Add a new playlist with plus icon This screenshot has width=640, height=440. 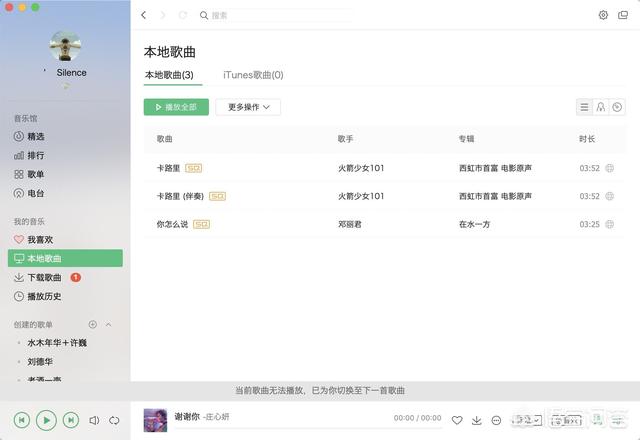(93, 324)
